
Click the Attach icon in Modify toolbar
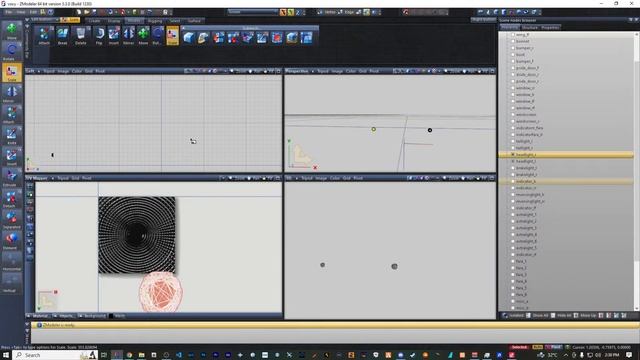coord(44,36)
